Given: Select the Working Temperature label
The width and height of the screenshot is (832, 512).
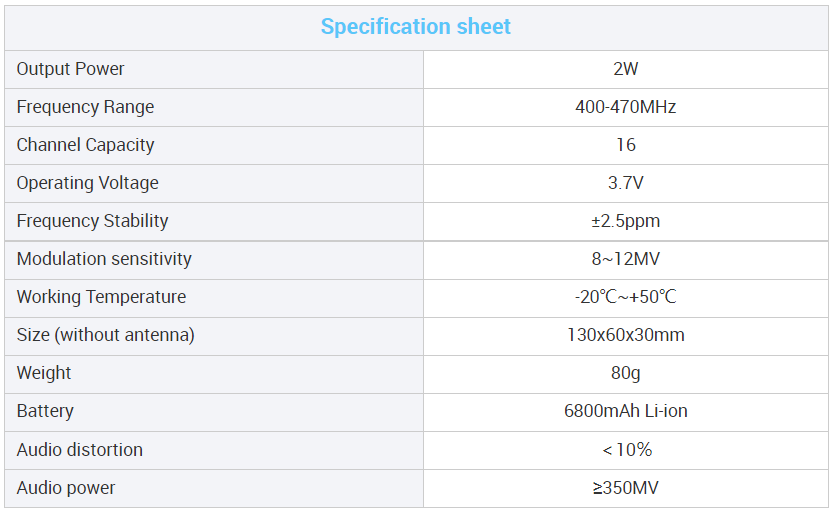Looking at the screenshot, I should tap(101, 297).
